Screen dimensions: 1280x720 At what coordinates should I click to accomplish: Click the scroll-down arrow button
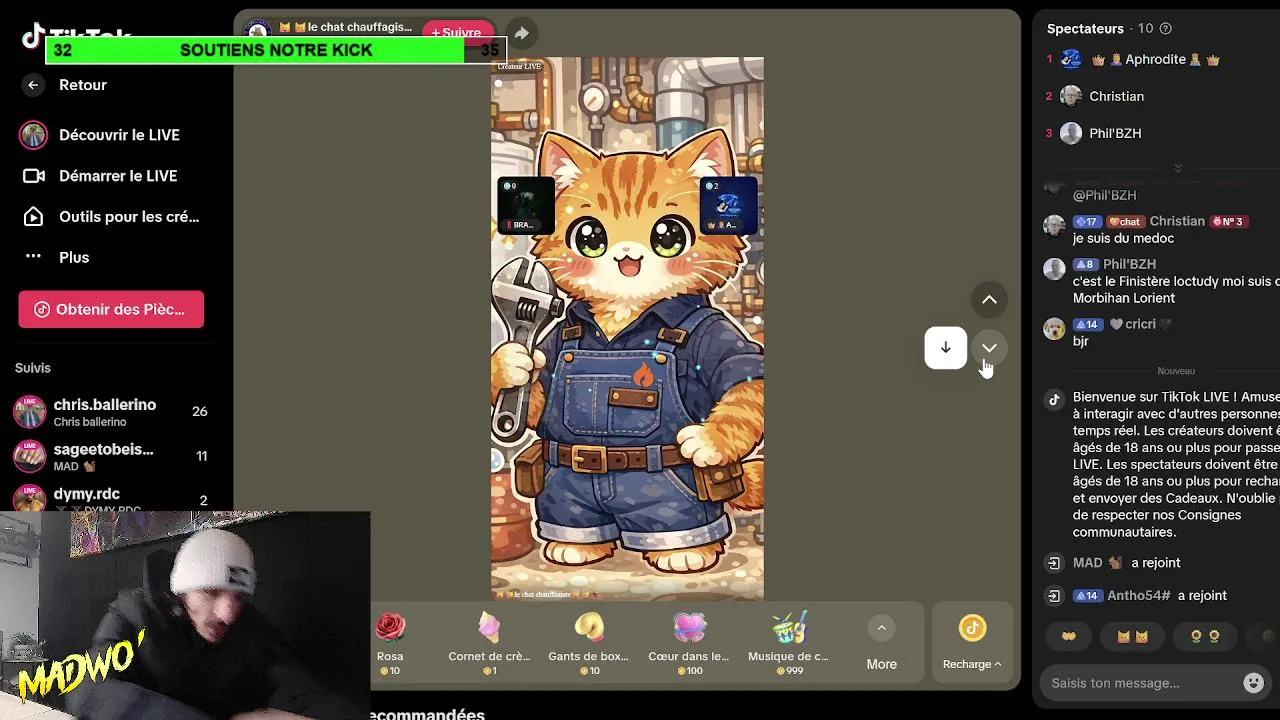[945, 347]
